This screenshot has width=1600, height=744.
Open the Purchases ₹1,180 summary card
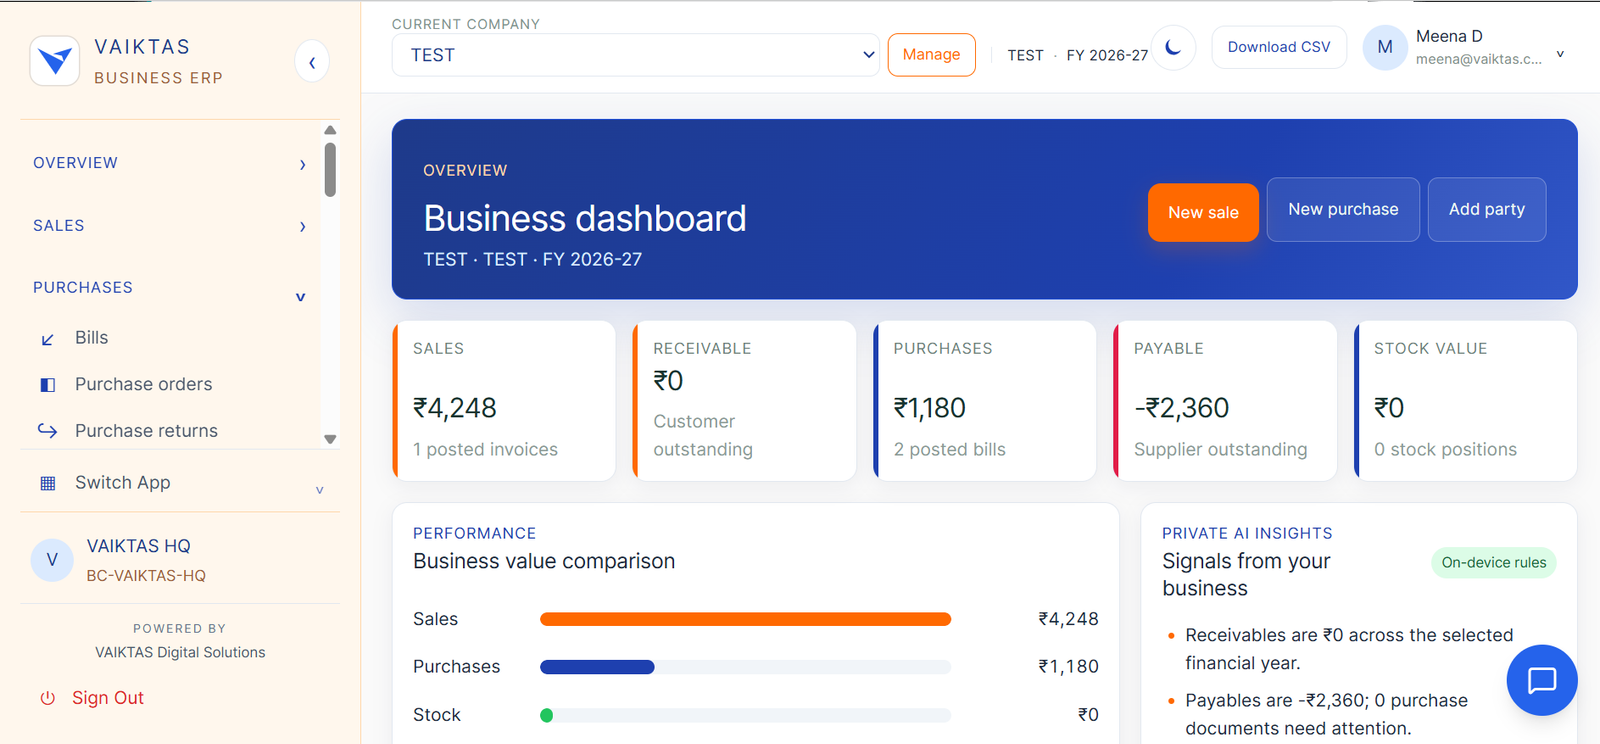[x=985, y=401]
